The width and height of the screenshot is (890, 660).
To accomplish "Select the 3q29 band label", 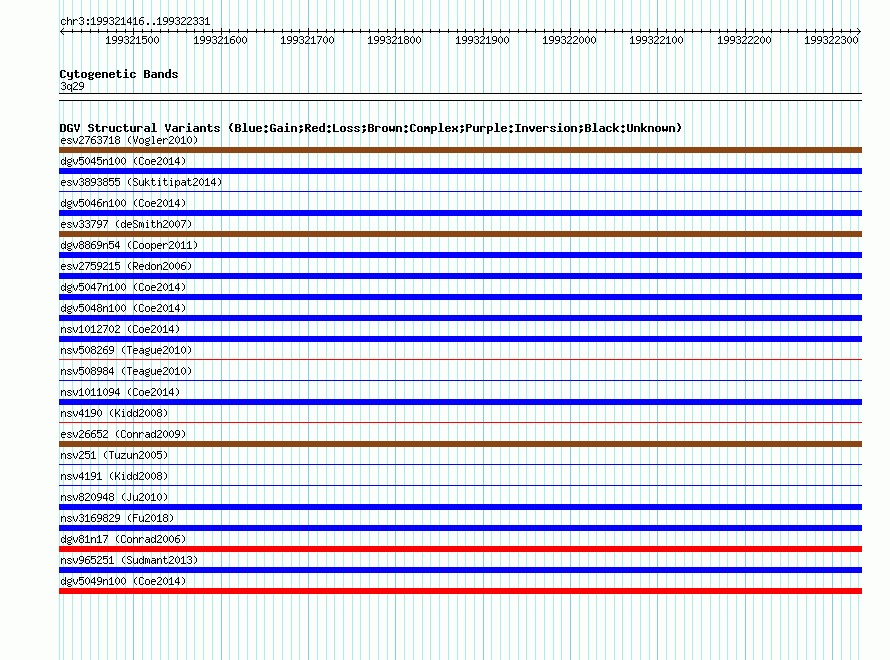I will [72, 86].
